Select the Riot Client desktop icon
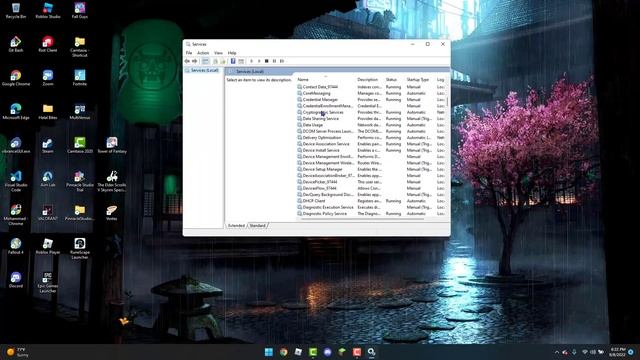640x360 pixels. pos(48,44)
